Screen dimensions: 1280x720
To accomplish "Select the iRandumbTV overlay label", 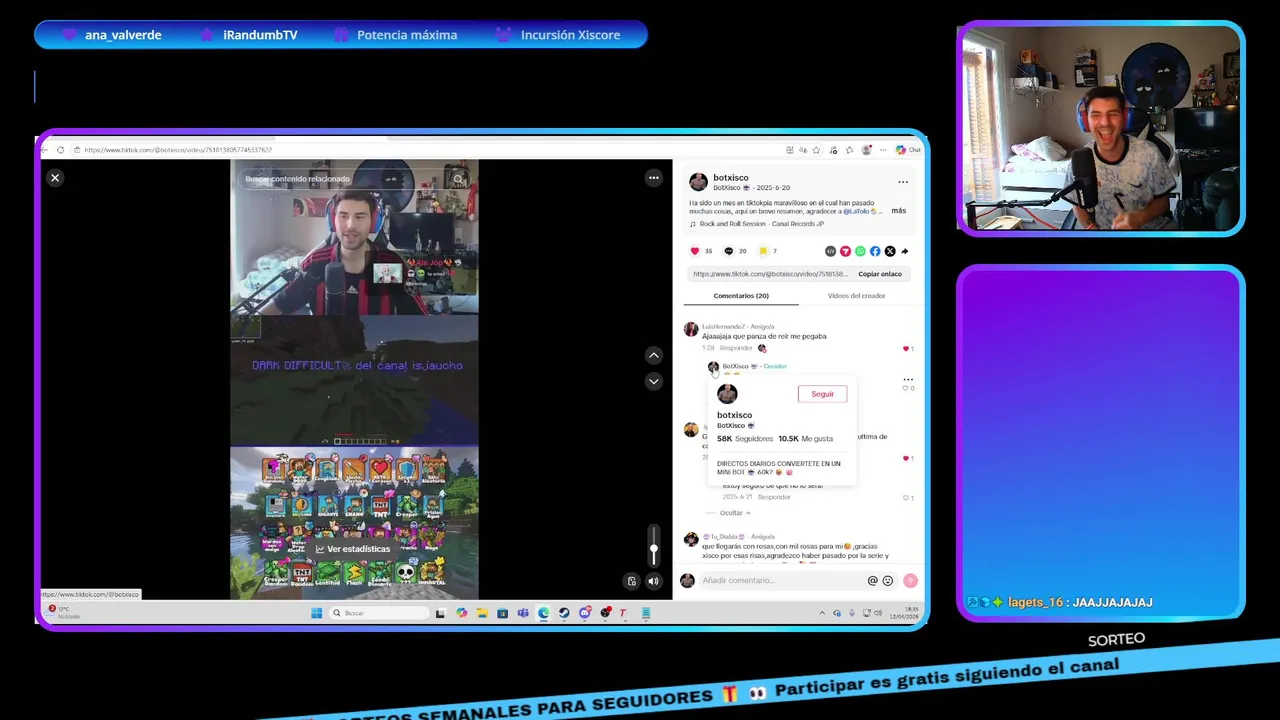I will pos(260,35).
